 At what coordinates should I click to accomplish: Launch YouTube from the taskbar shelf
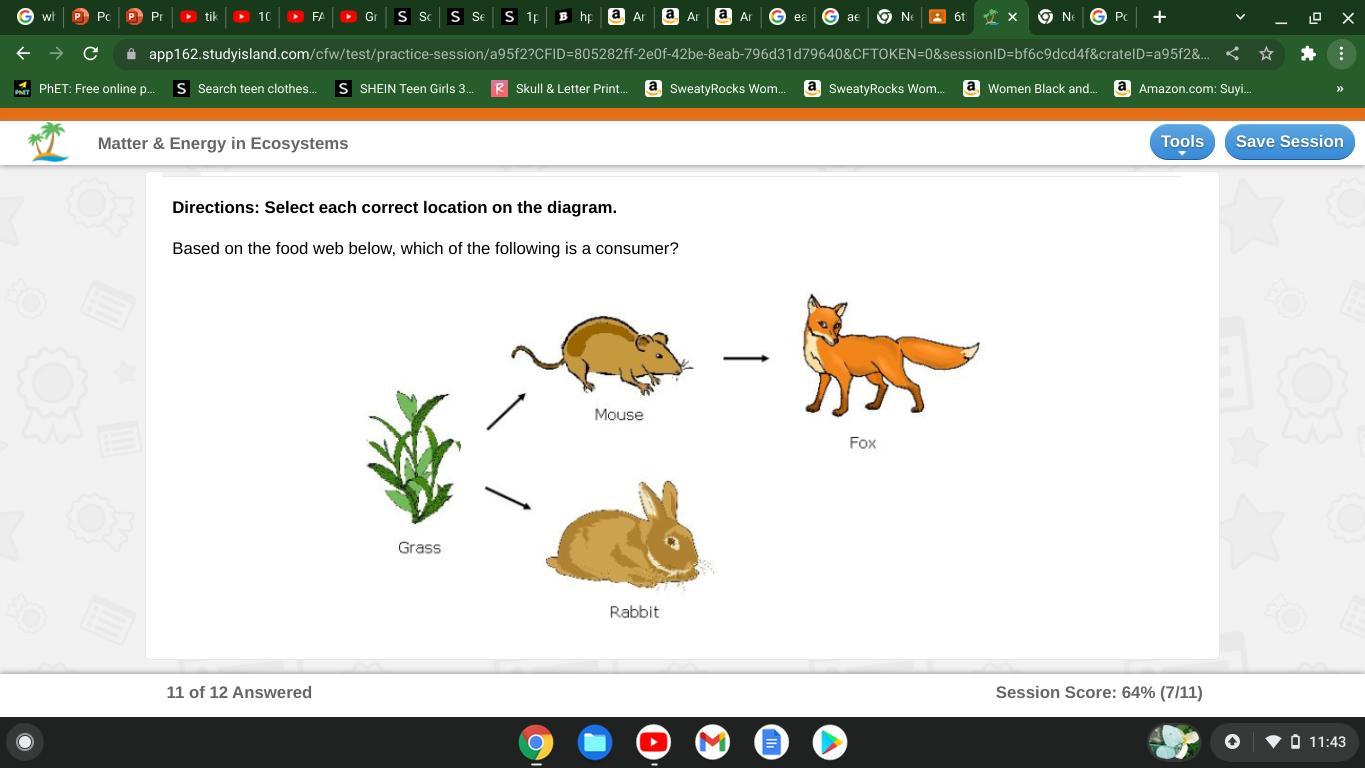653,742
